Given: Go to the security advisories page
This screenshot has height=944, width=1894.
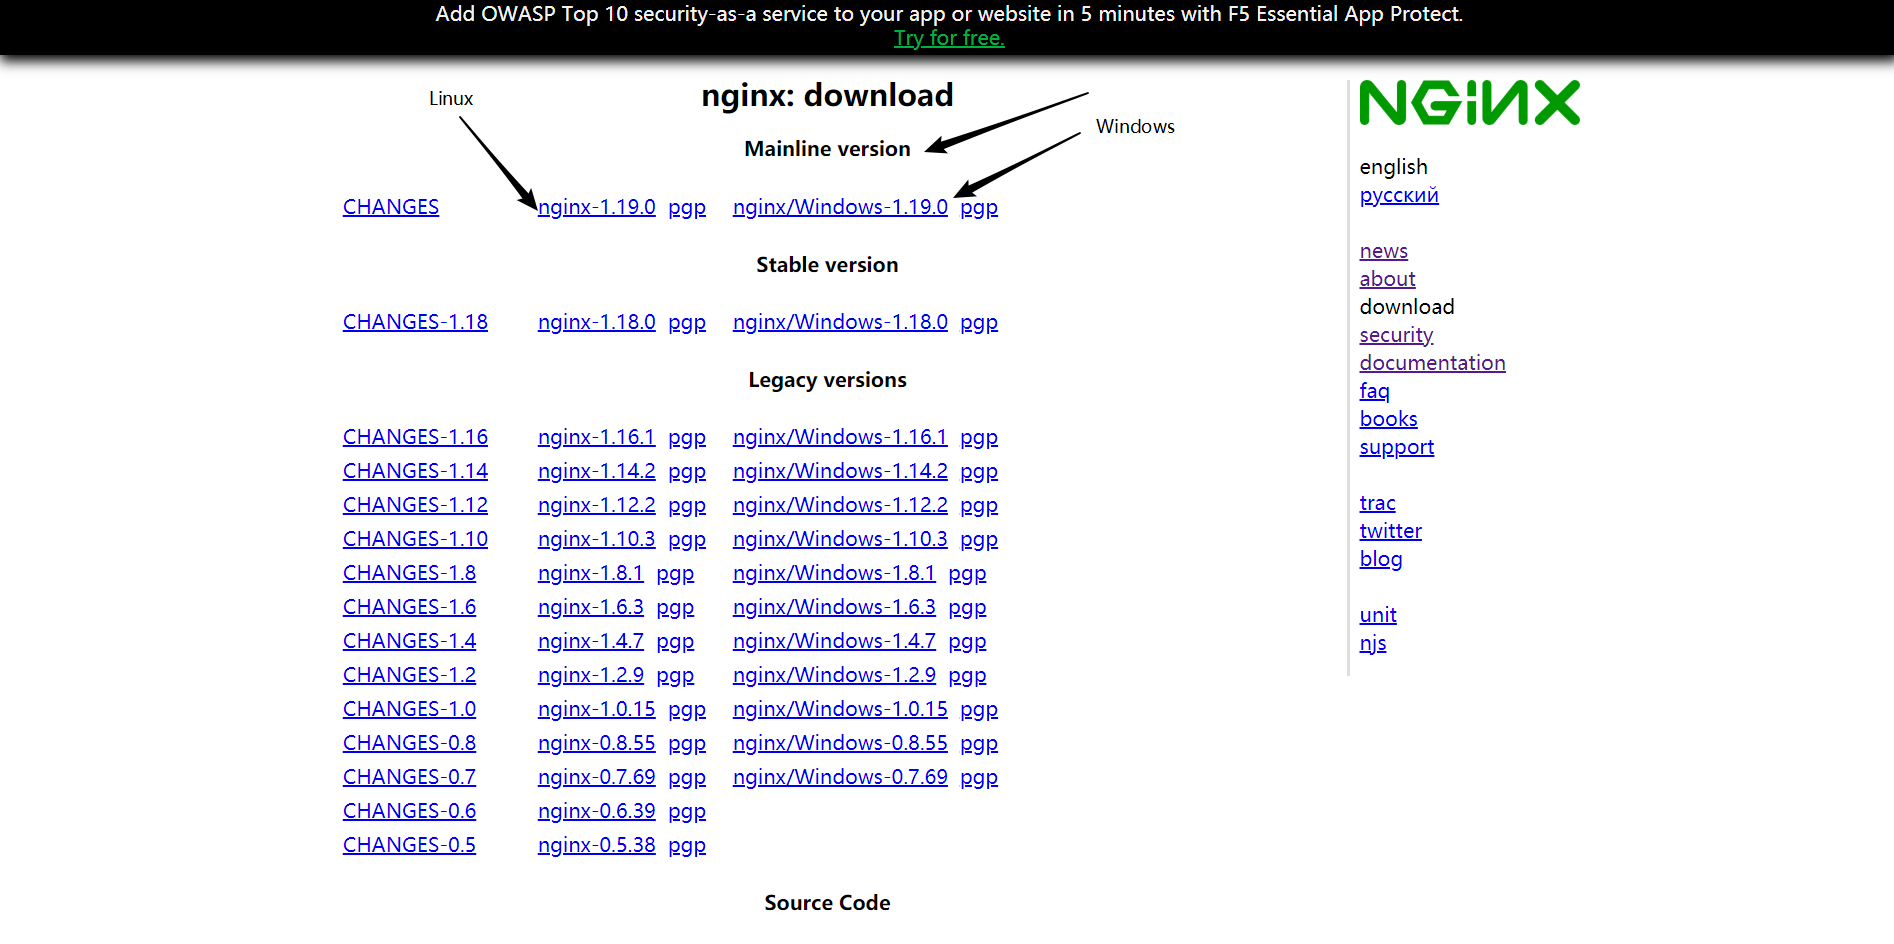Looking at the screenshot, I should (1396, 334).
